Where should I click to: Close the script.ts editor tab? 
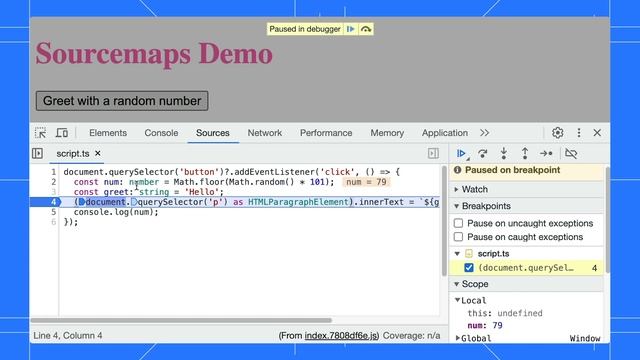[98, 153]
